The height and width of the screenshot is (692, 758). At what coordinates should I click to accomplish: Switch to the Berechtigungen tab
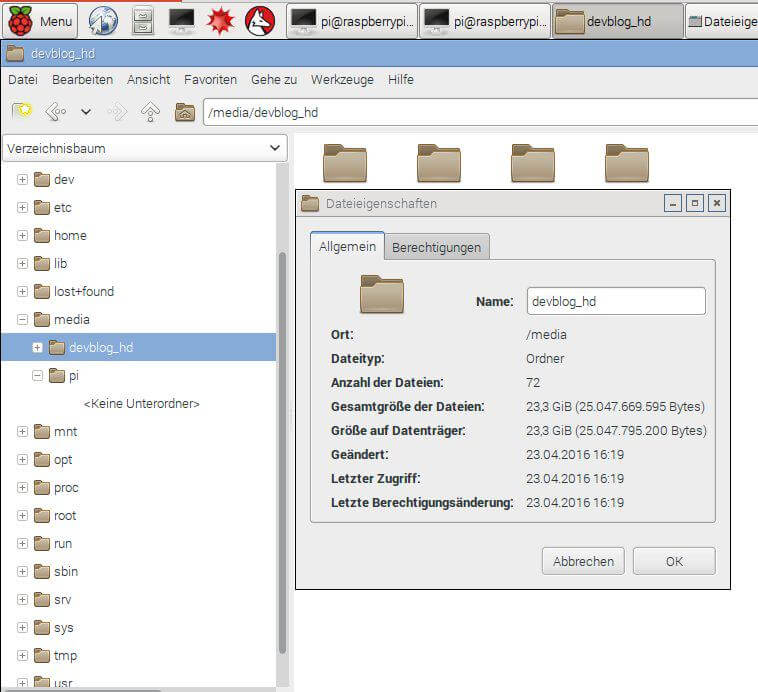coord(436,247)
